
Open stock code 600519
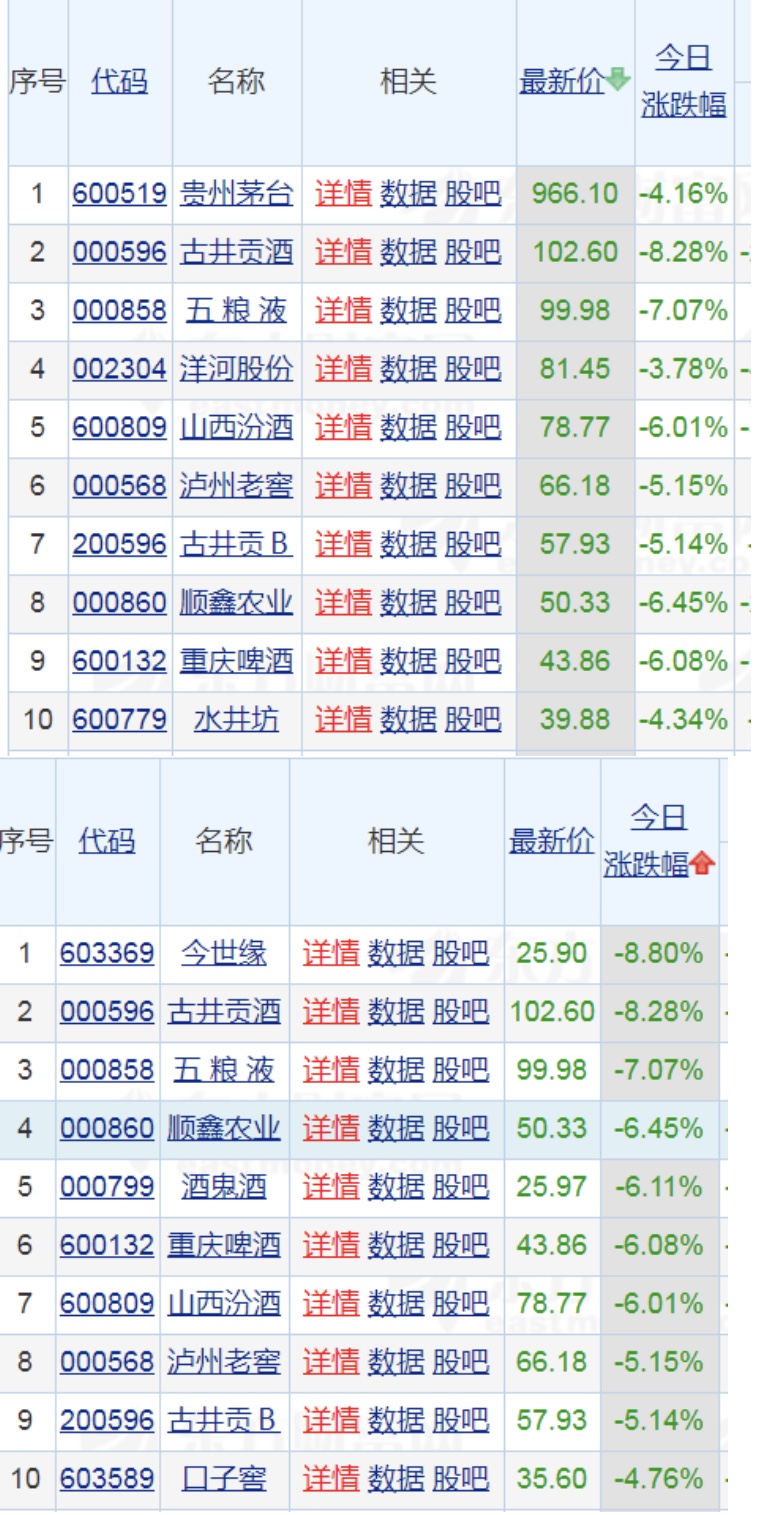119,193
